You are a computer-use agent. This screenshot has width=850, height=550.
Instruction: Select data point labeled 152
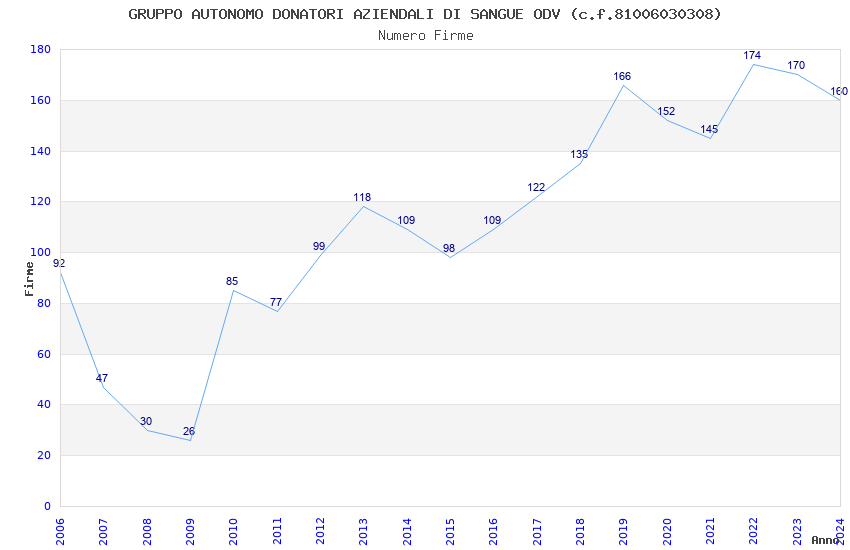(666, 111)
